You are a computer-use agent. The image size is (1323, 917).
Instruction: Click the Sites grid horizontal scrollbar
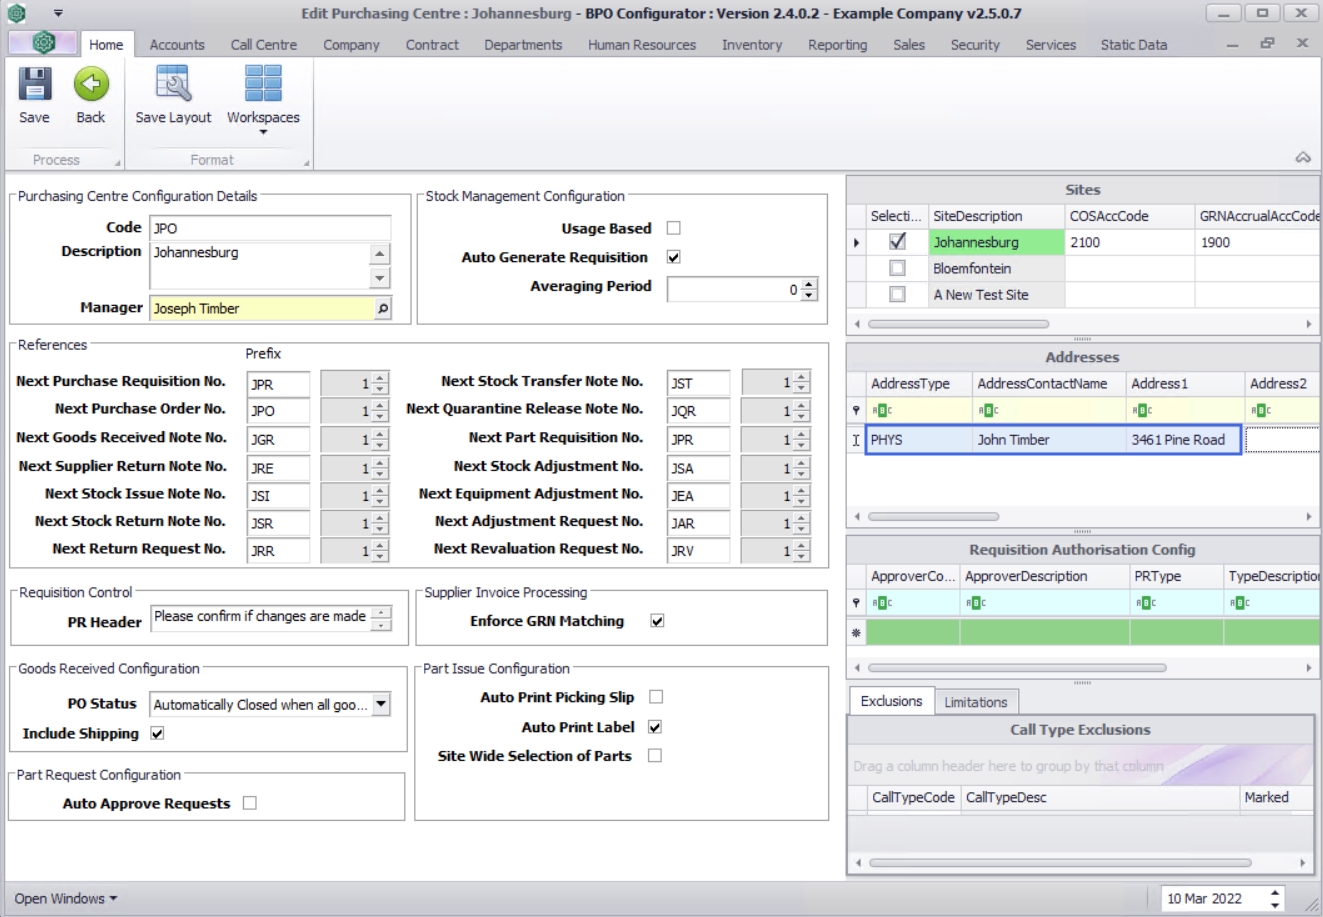(x=958, y=324)
